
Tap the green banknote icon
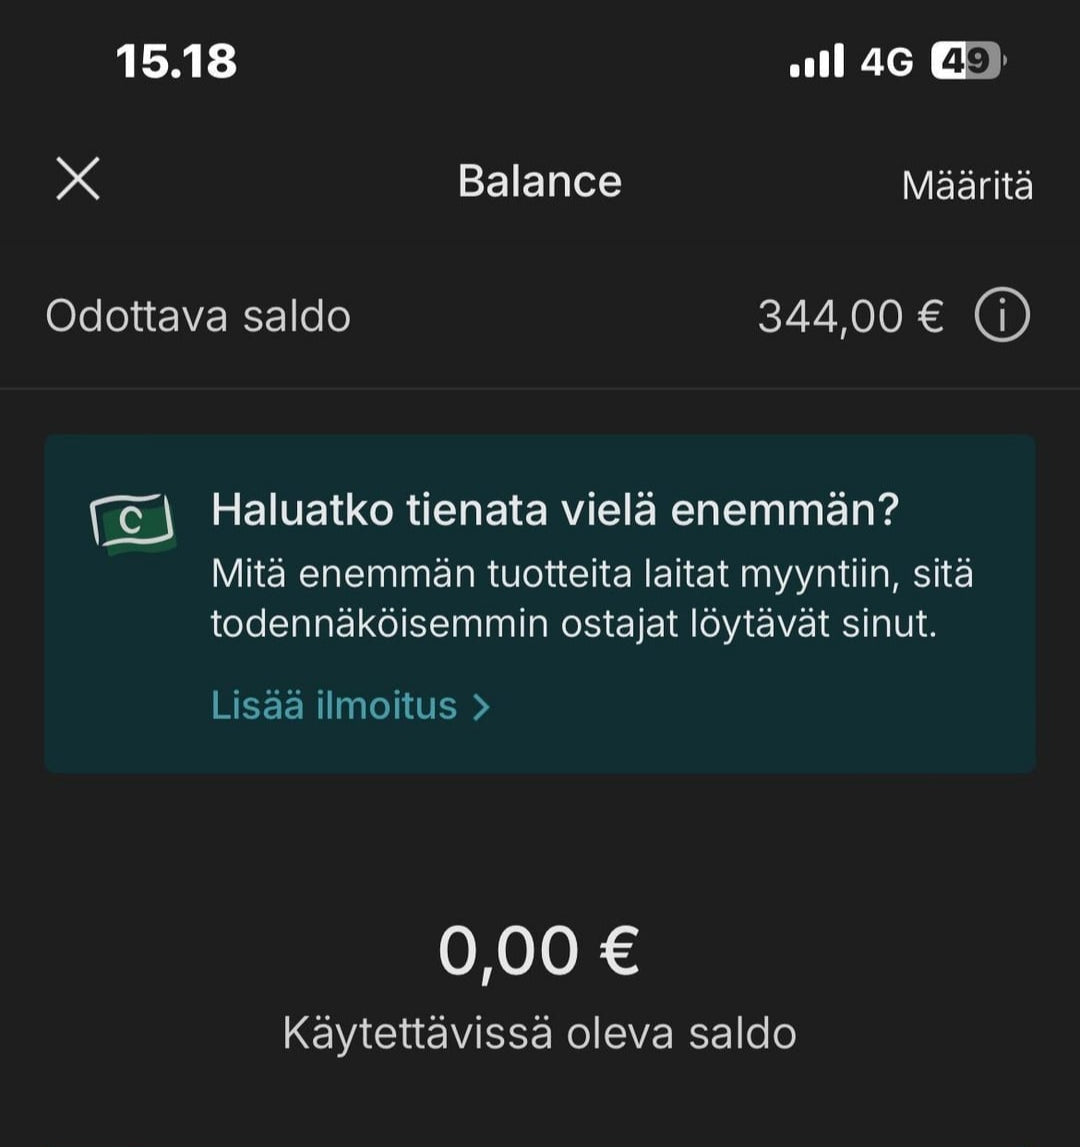pyautogui.click(x=133, y=524)
